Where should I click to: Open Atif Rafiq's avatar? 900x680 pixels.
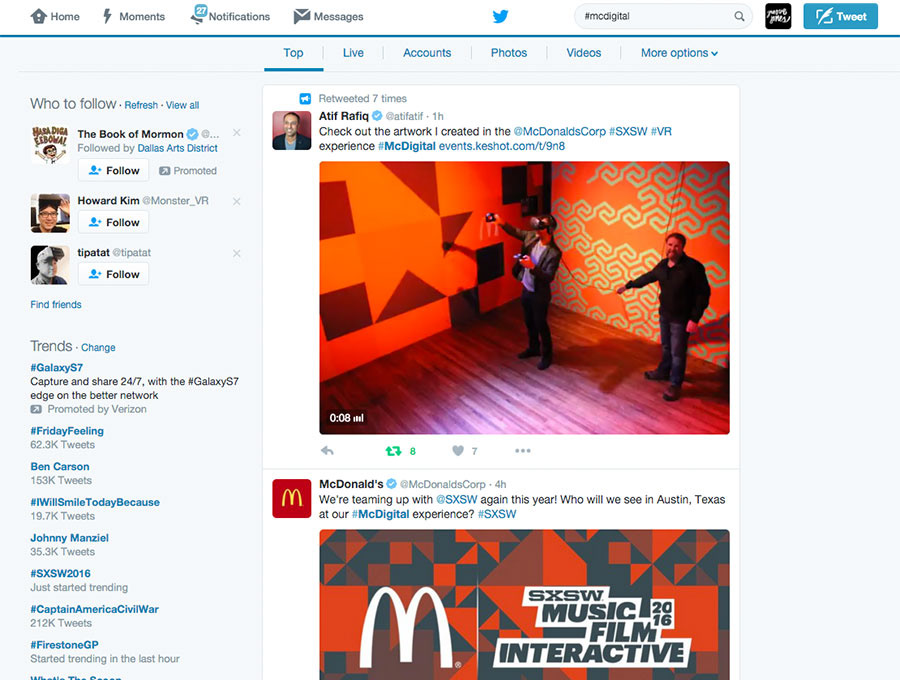[292, 131]
